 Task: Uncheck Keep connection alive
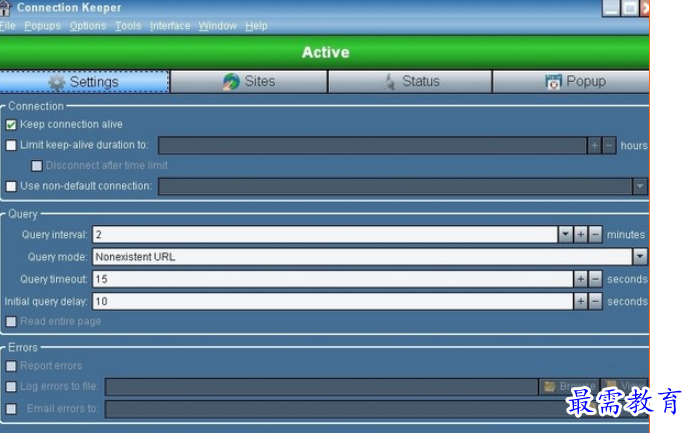(11, 125)
